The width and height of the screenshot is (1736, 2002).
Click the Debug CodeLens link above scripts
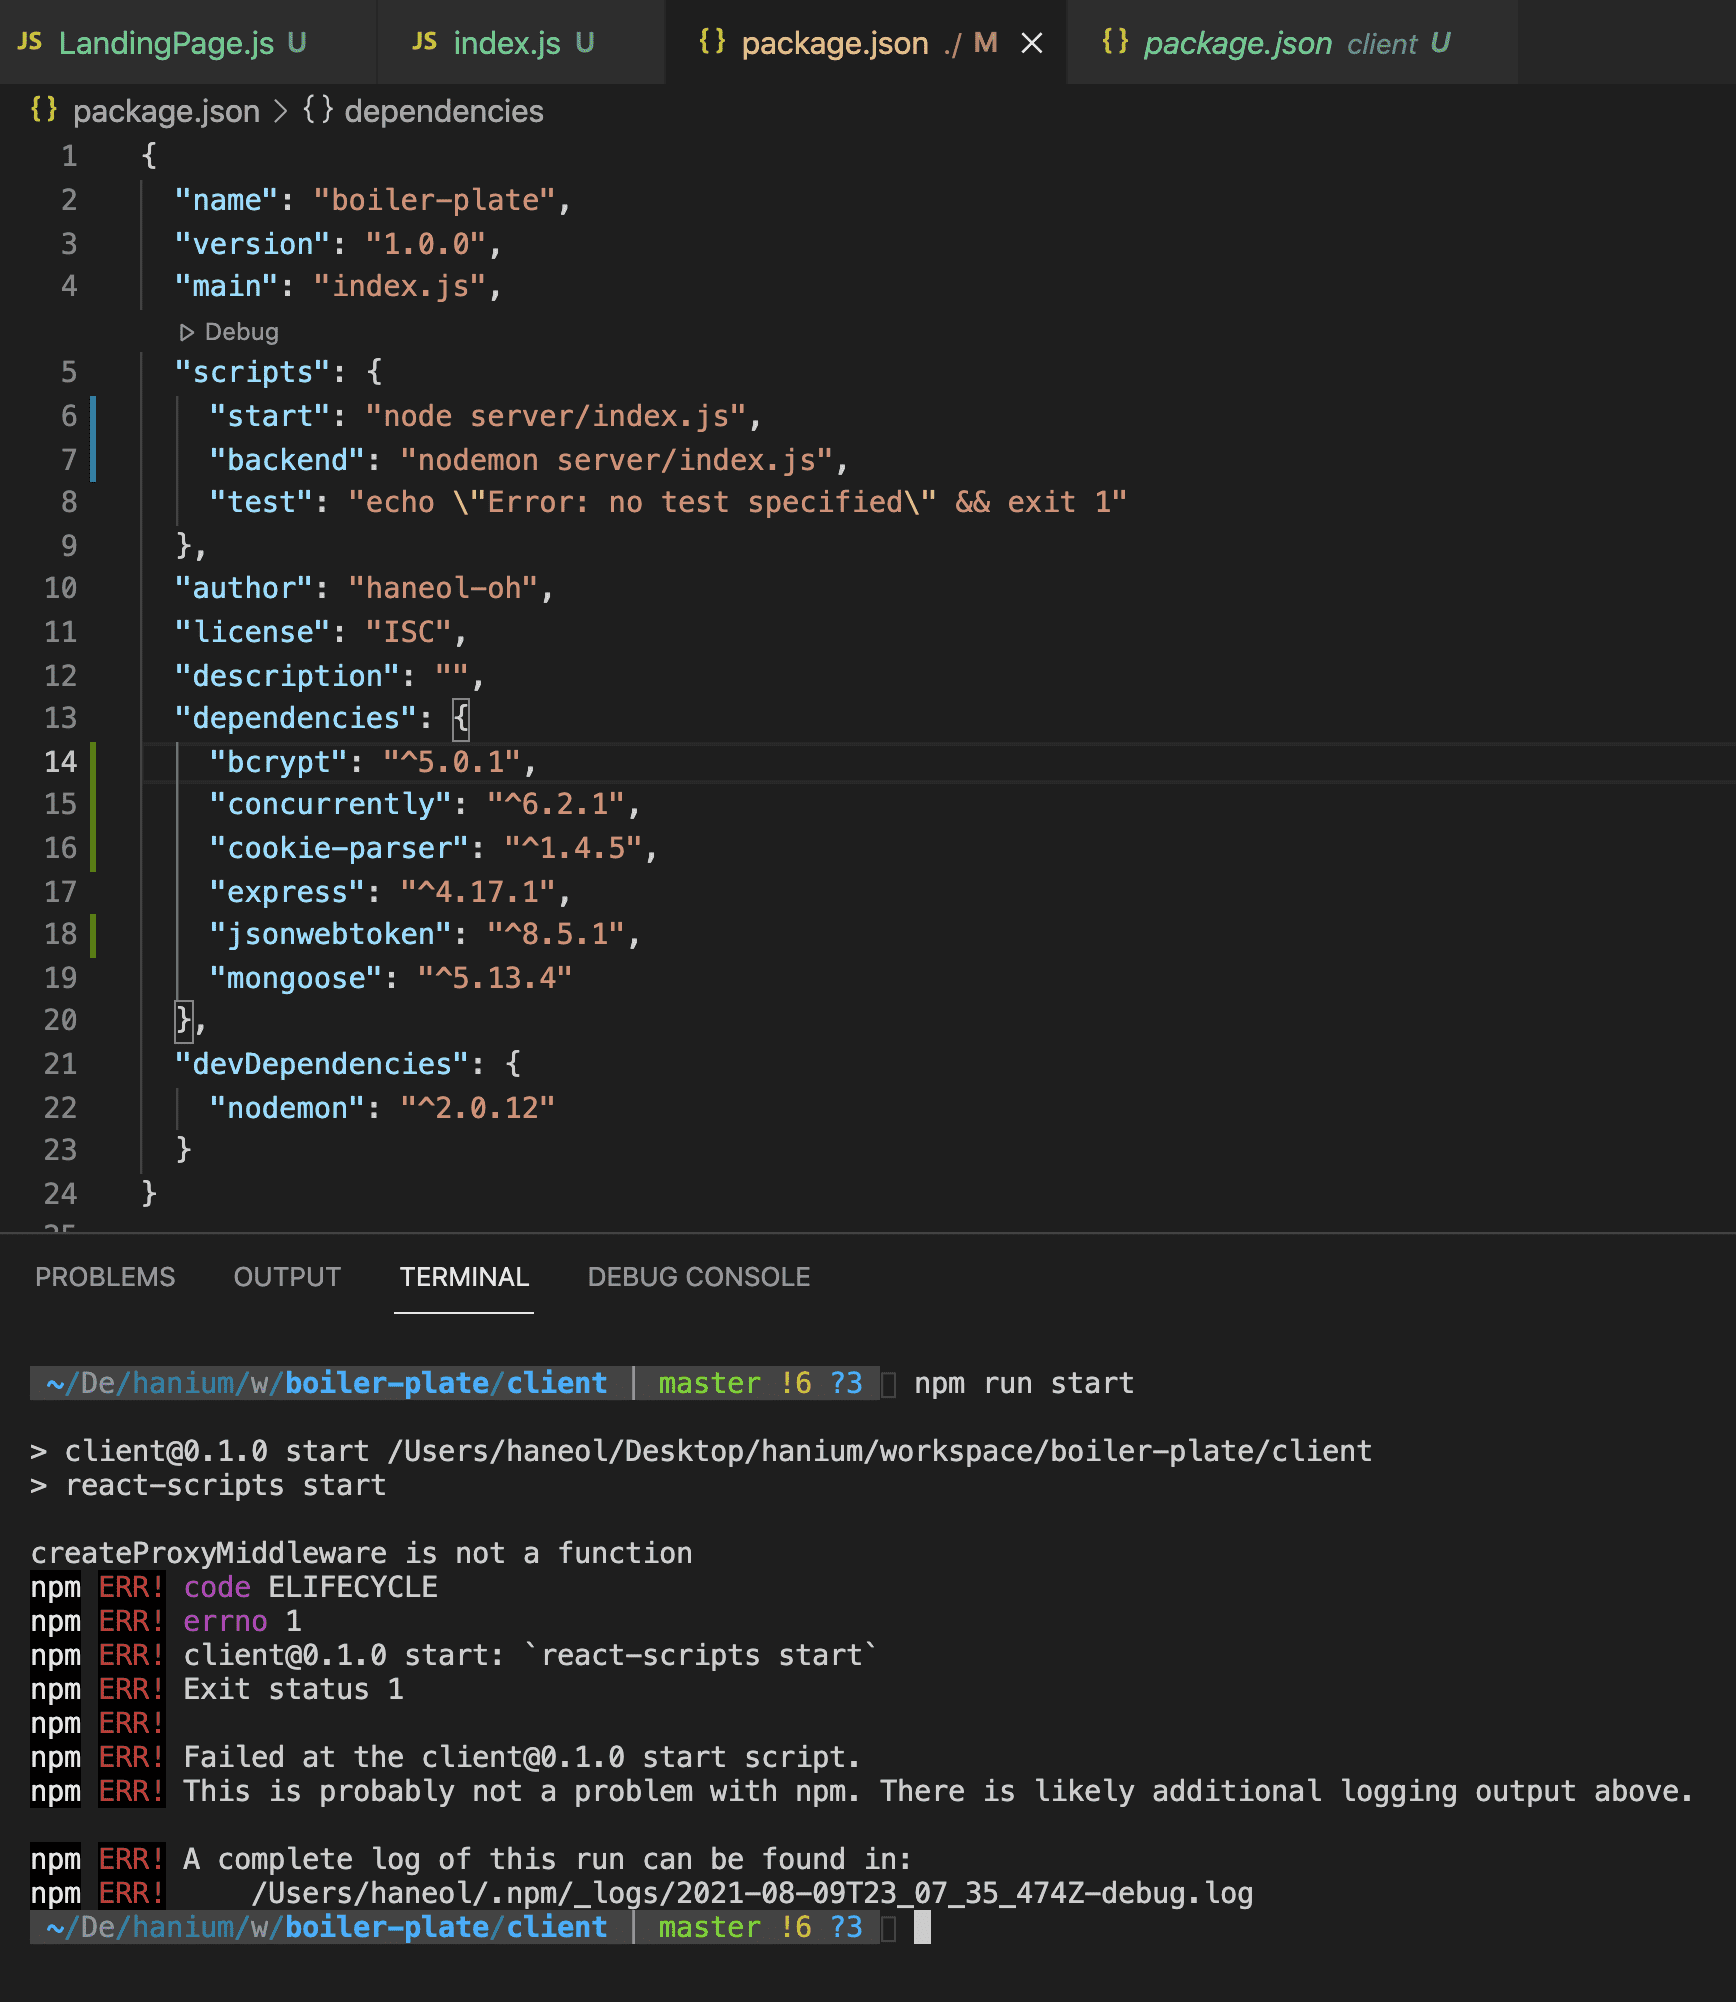pyautogui.click(x=241, y=332)
